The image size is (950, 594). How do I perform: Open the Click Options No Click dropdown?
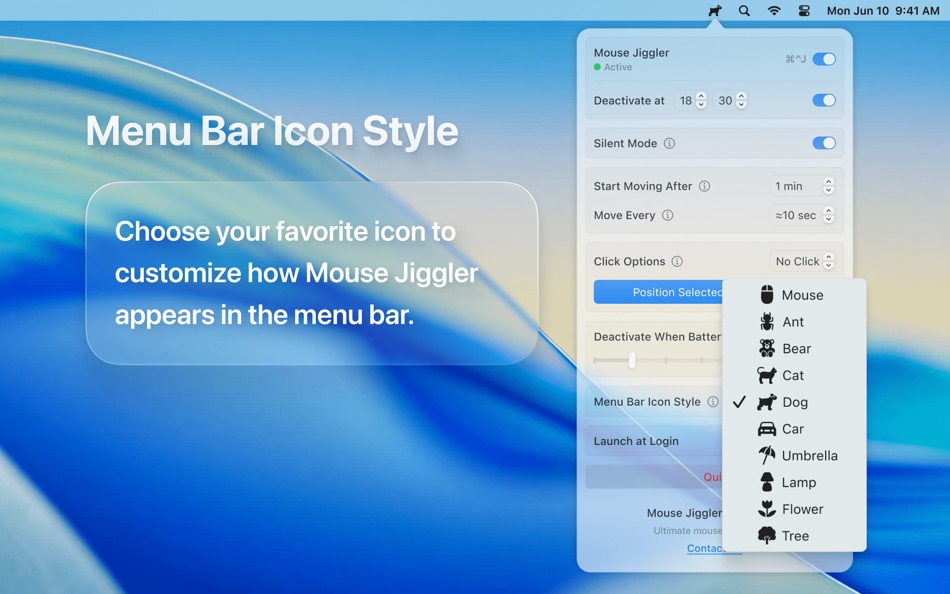pyautogui.click(x=802, y=261)
